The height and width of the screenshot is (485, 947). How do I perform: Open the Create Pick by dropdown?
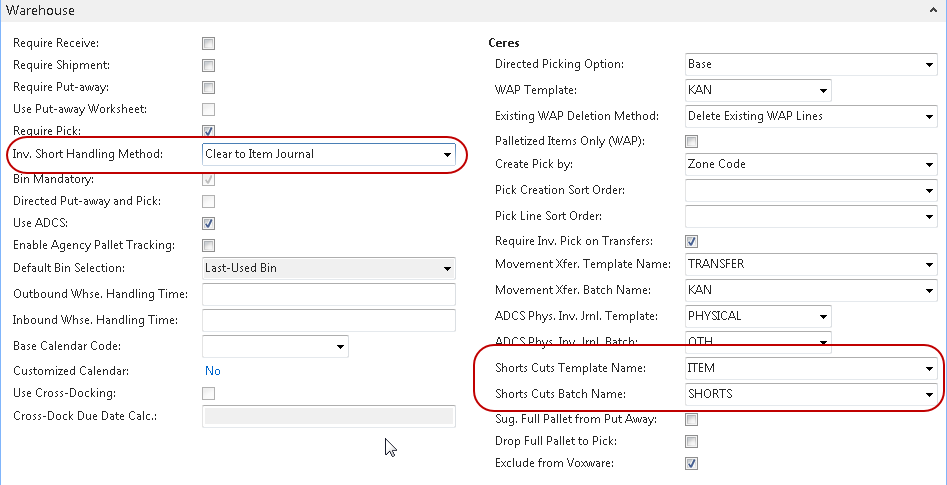coord(927,164)
